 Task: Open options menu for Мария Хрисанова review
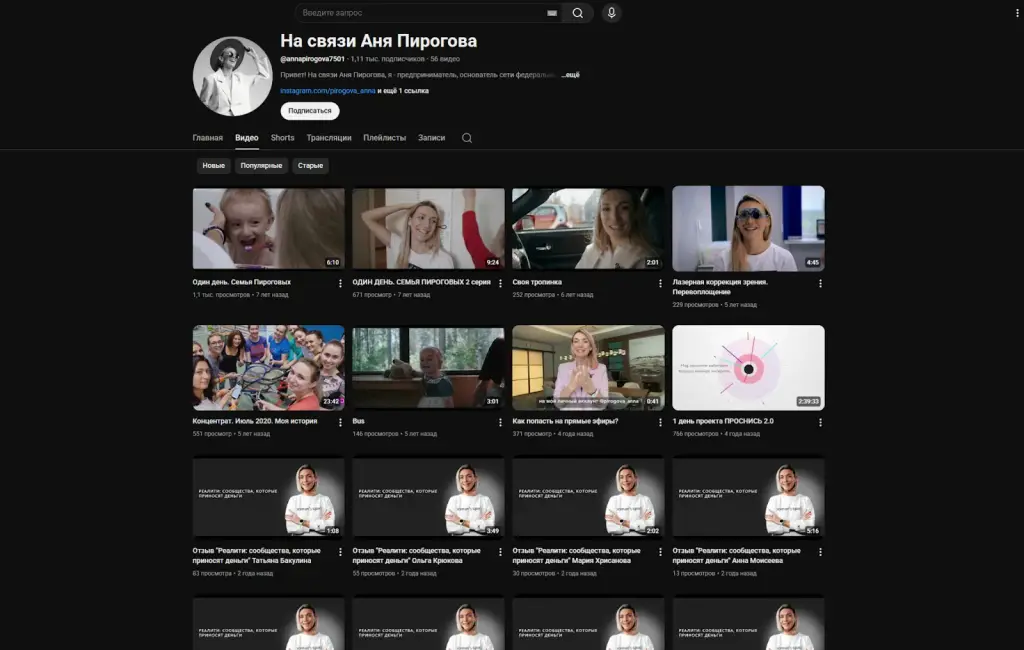(x=660, y=552)
